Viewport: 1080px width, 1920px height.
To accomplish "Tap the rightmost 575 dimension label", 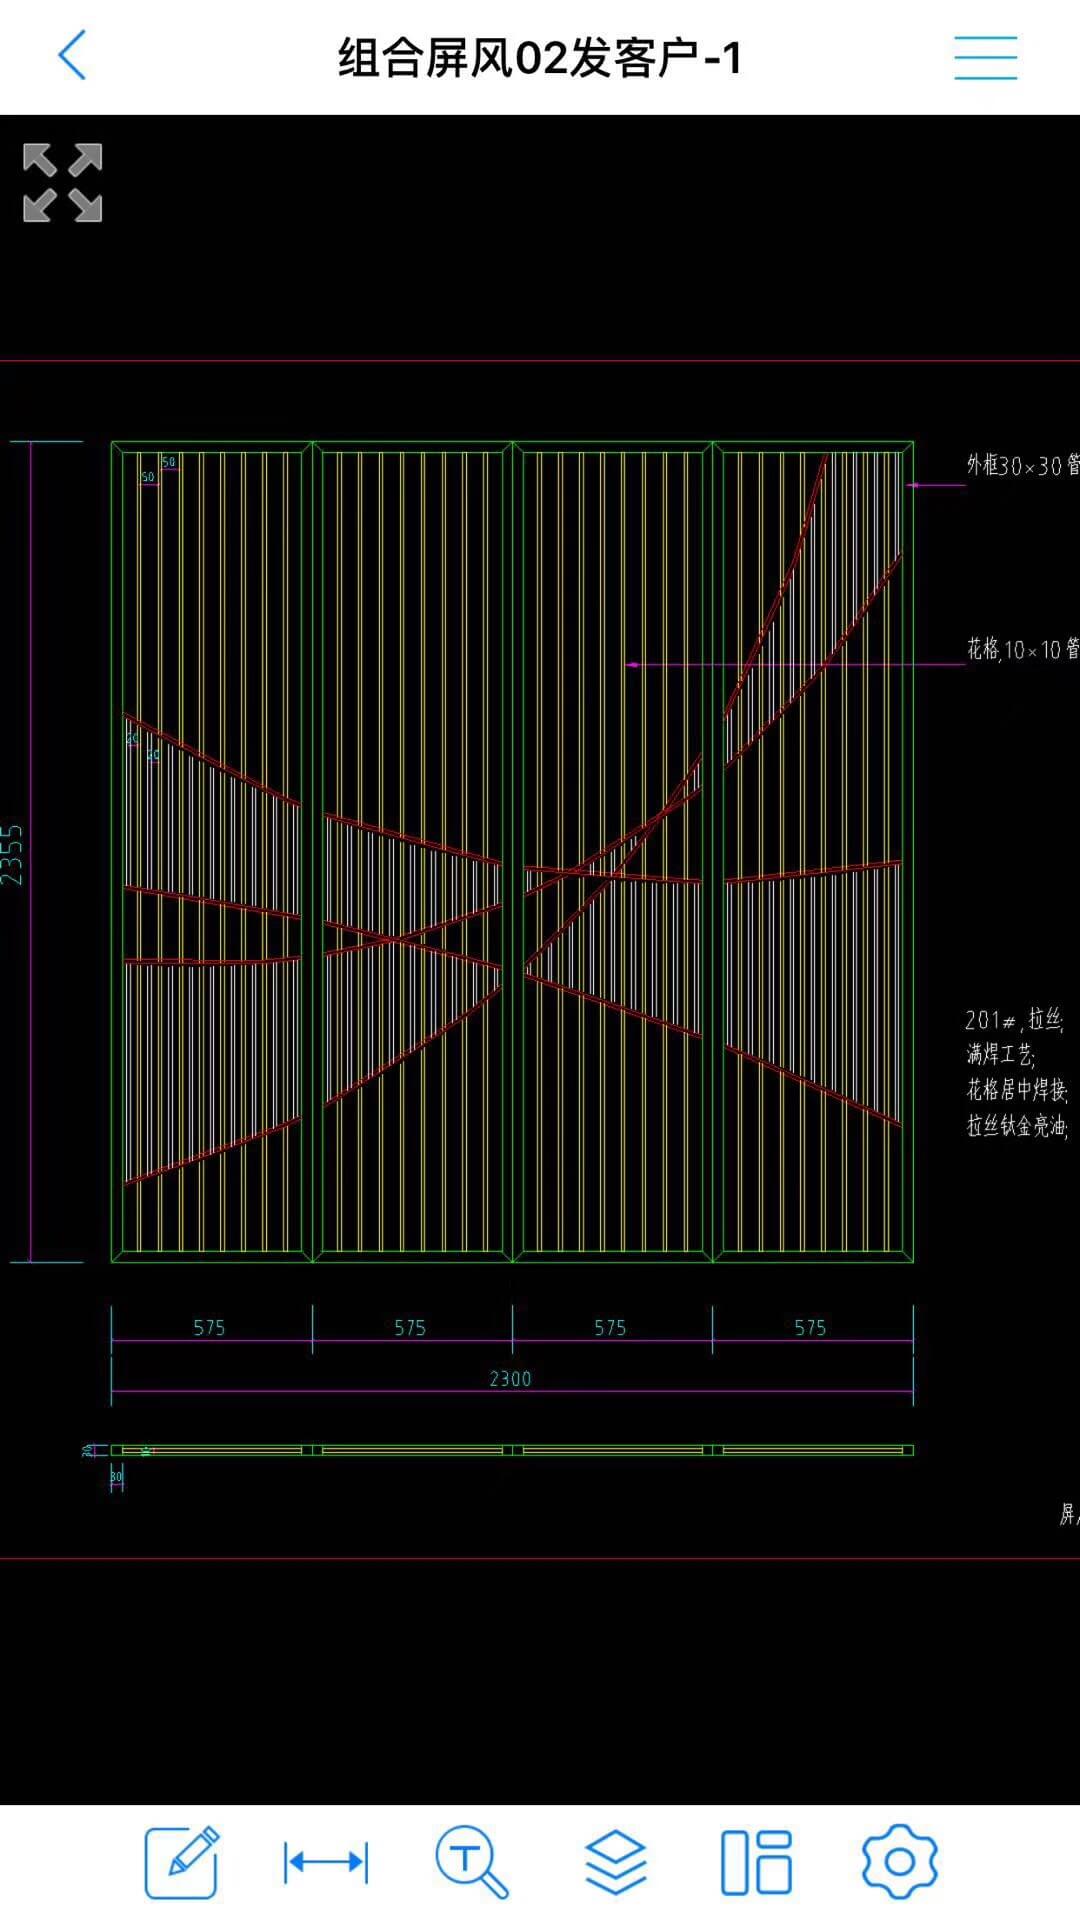I will point(810,1328).
